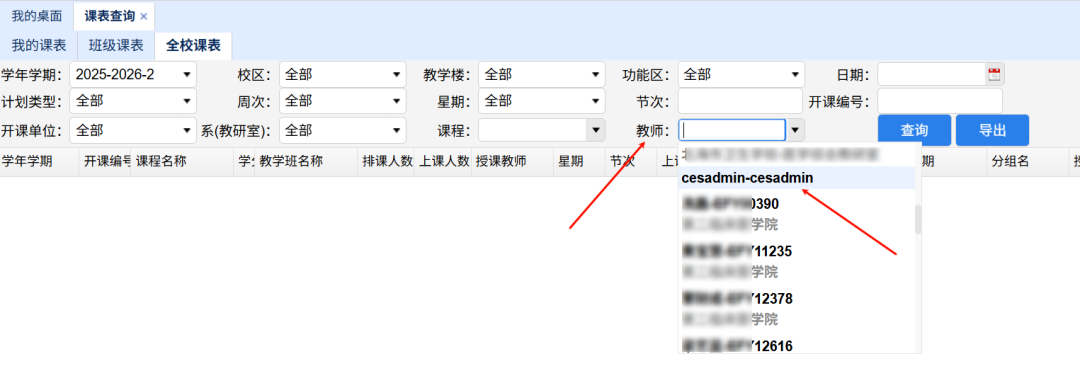Open the 计划类型 dropdown

133,101
